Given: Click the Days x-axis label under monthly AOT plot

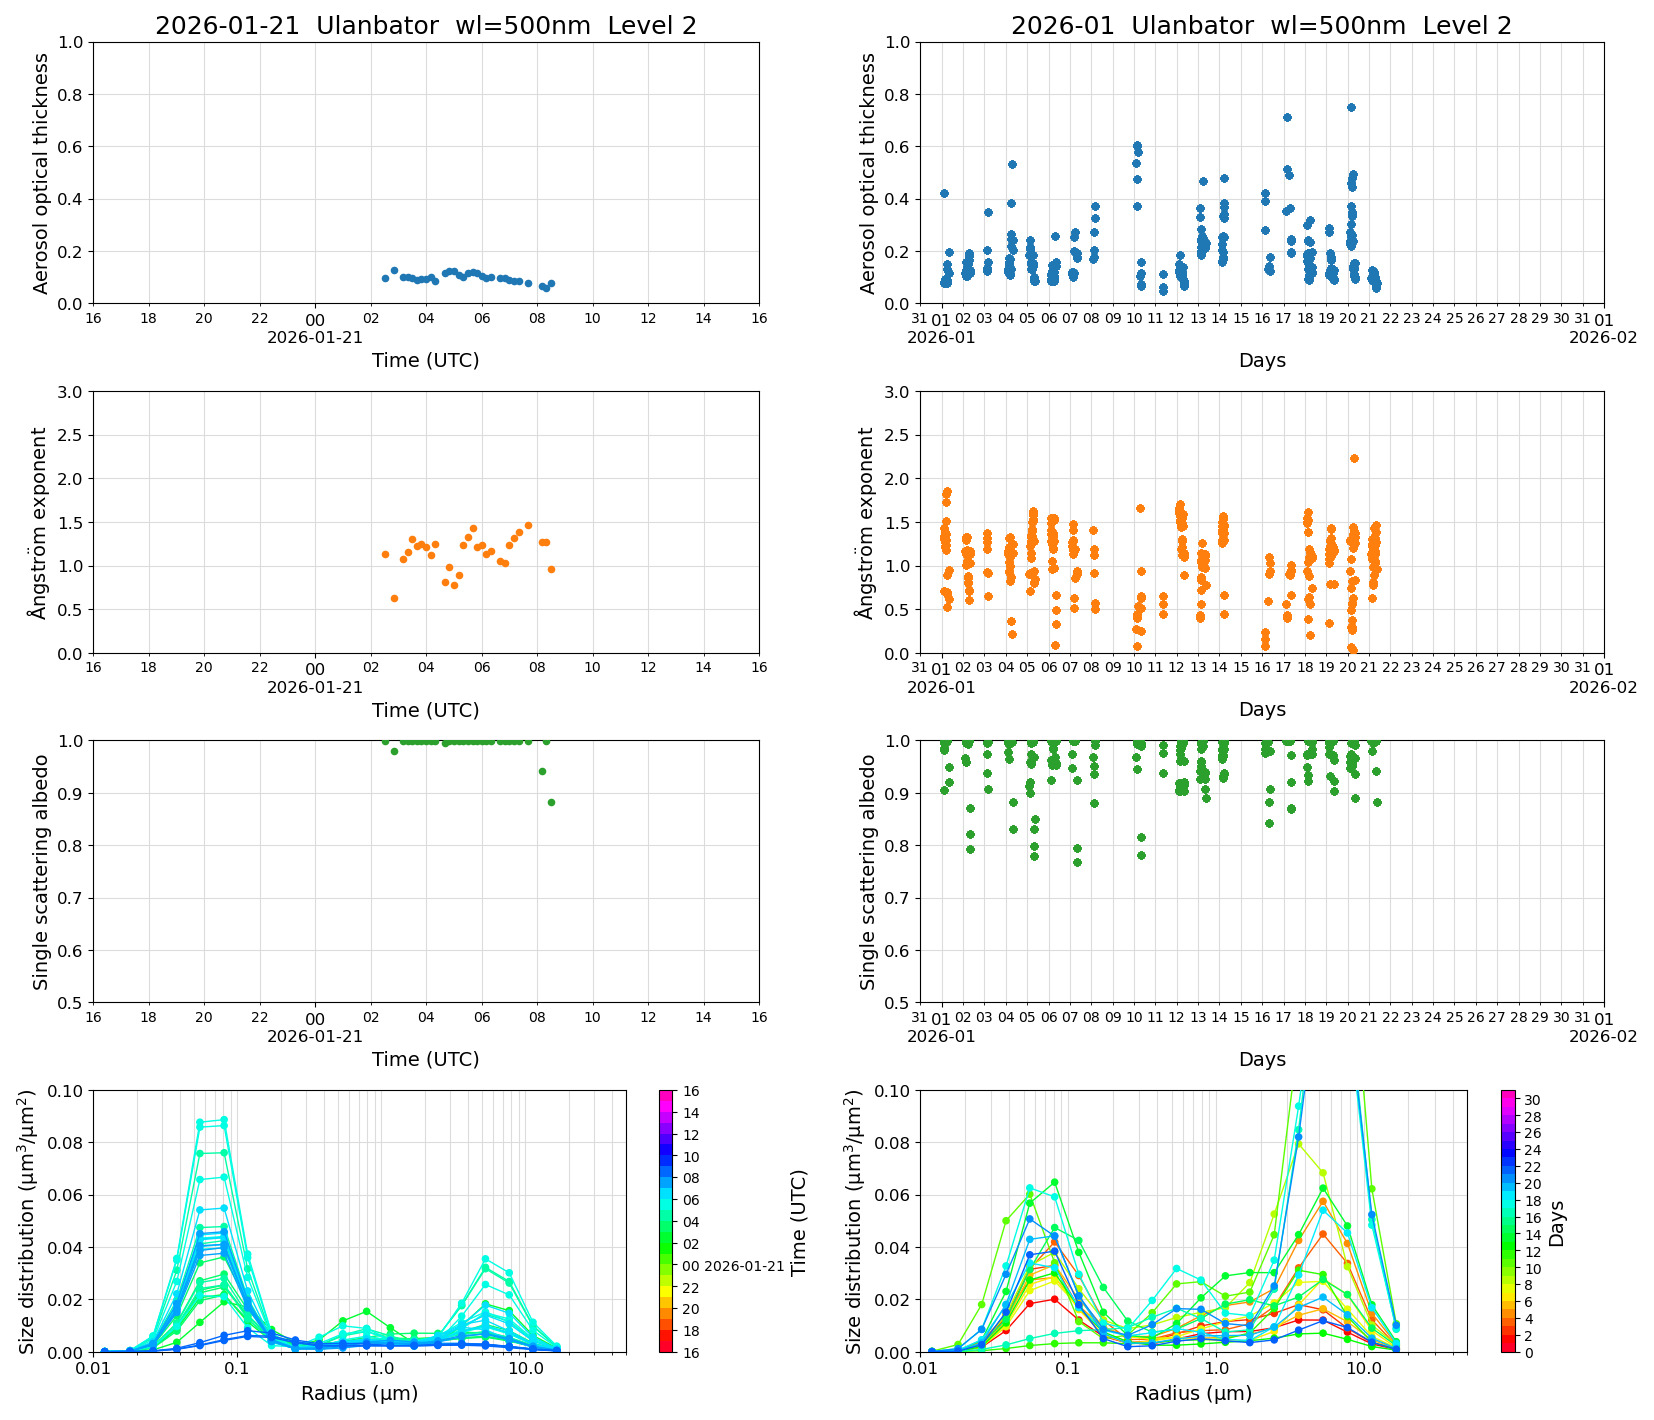Looking at the screenshot, I should tap(1262, 360).
